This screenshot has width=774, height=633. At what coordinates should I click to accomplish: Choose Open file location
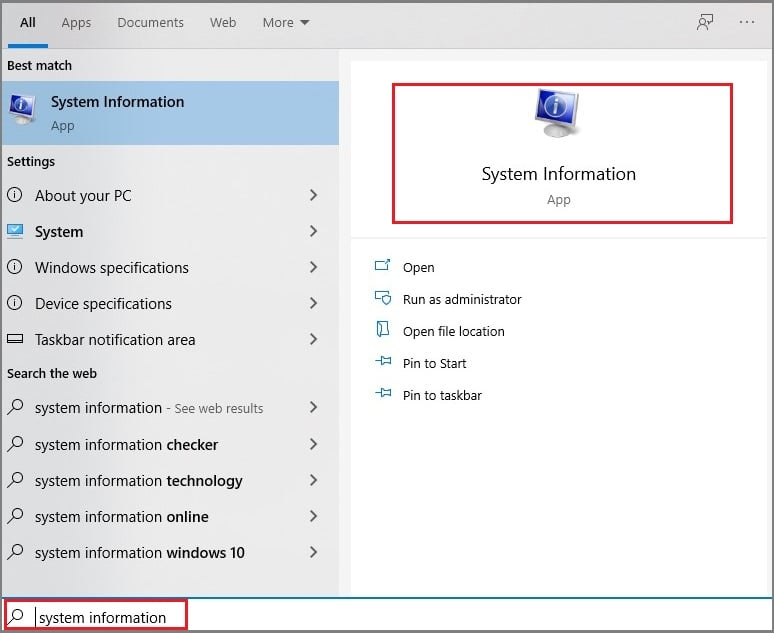(x=454, y=331)
